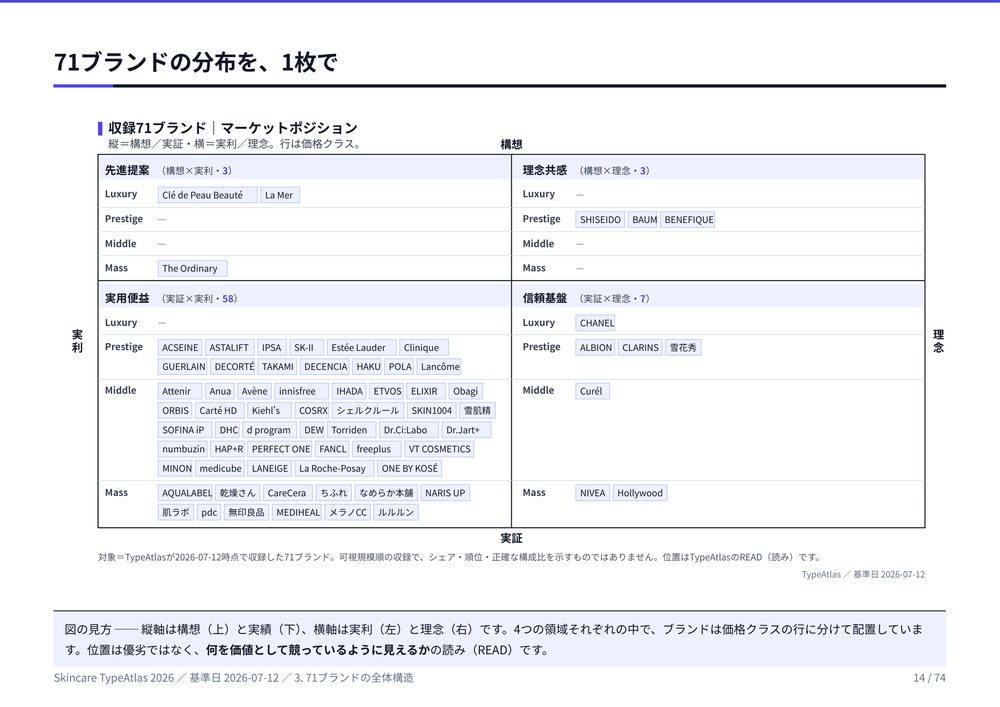Select the SHISEIDO brand tag
Screen dimensions: 1000x707
click(600, 219)
